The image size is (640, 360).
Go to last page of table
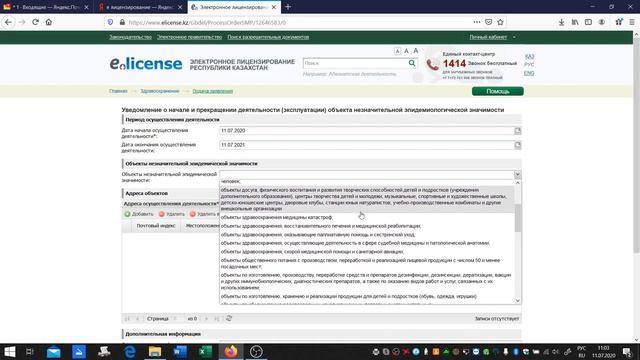click(x=217, y=318)
